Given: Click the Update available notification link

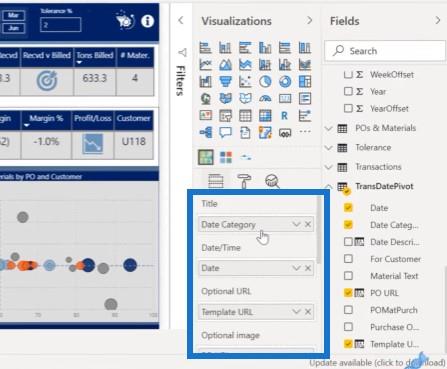Looking at the screenshot, I should [x=377, y=363].
